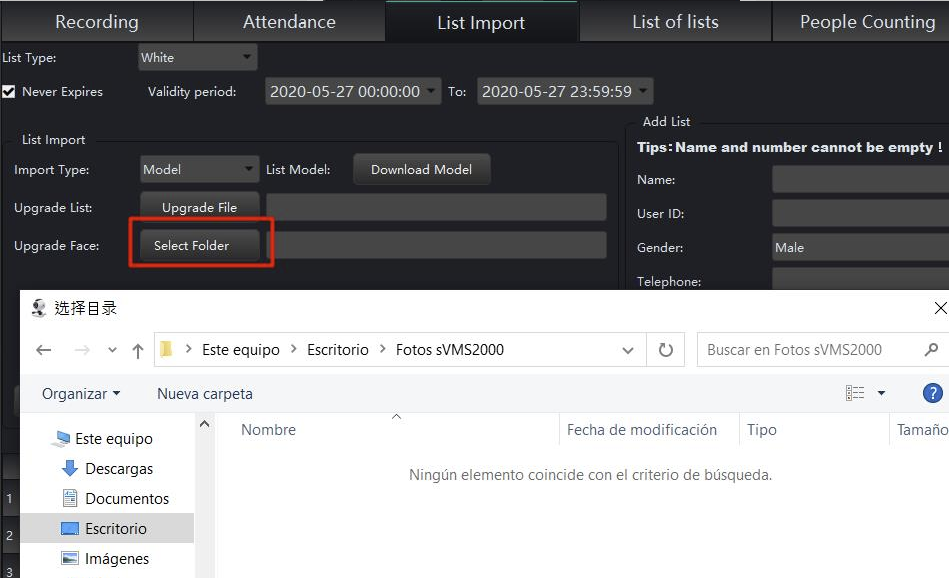
Task: Click the webcam icon in dialog title bar
Action: [37, 308]
